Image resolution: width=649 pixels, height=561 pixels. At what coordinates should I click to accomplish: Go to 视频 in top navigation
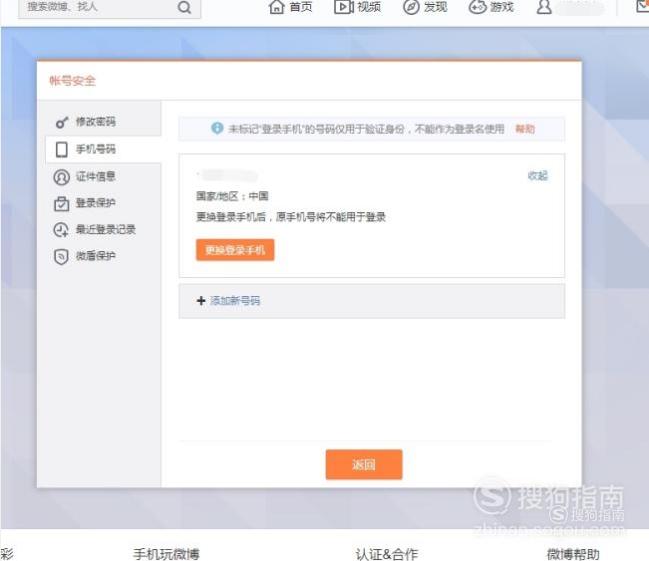369,7
